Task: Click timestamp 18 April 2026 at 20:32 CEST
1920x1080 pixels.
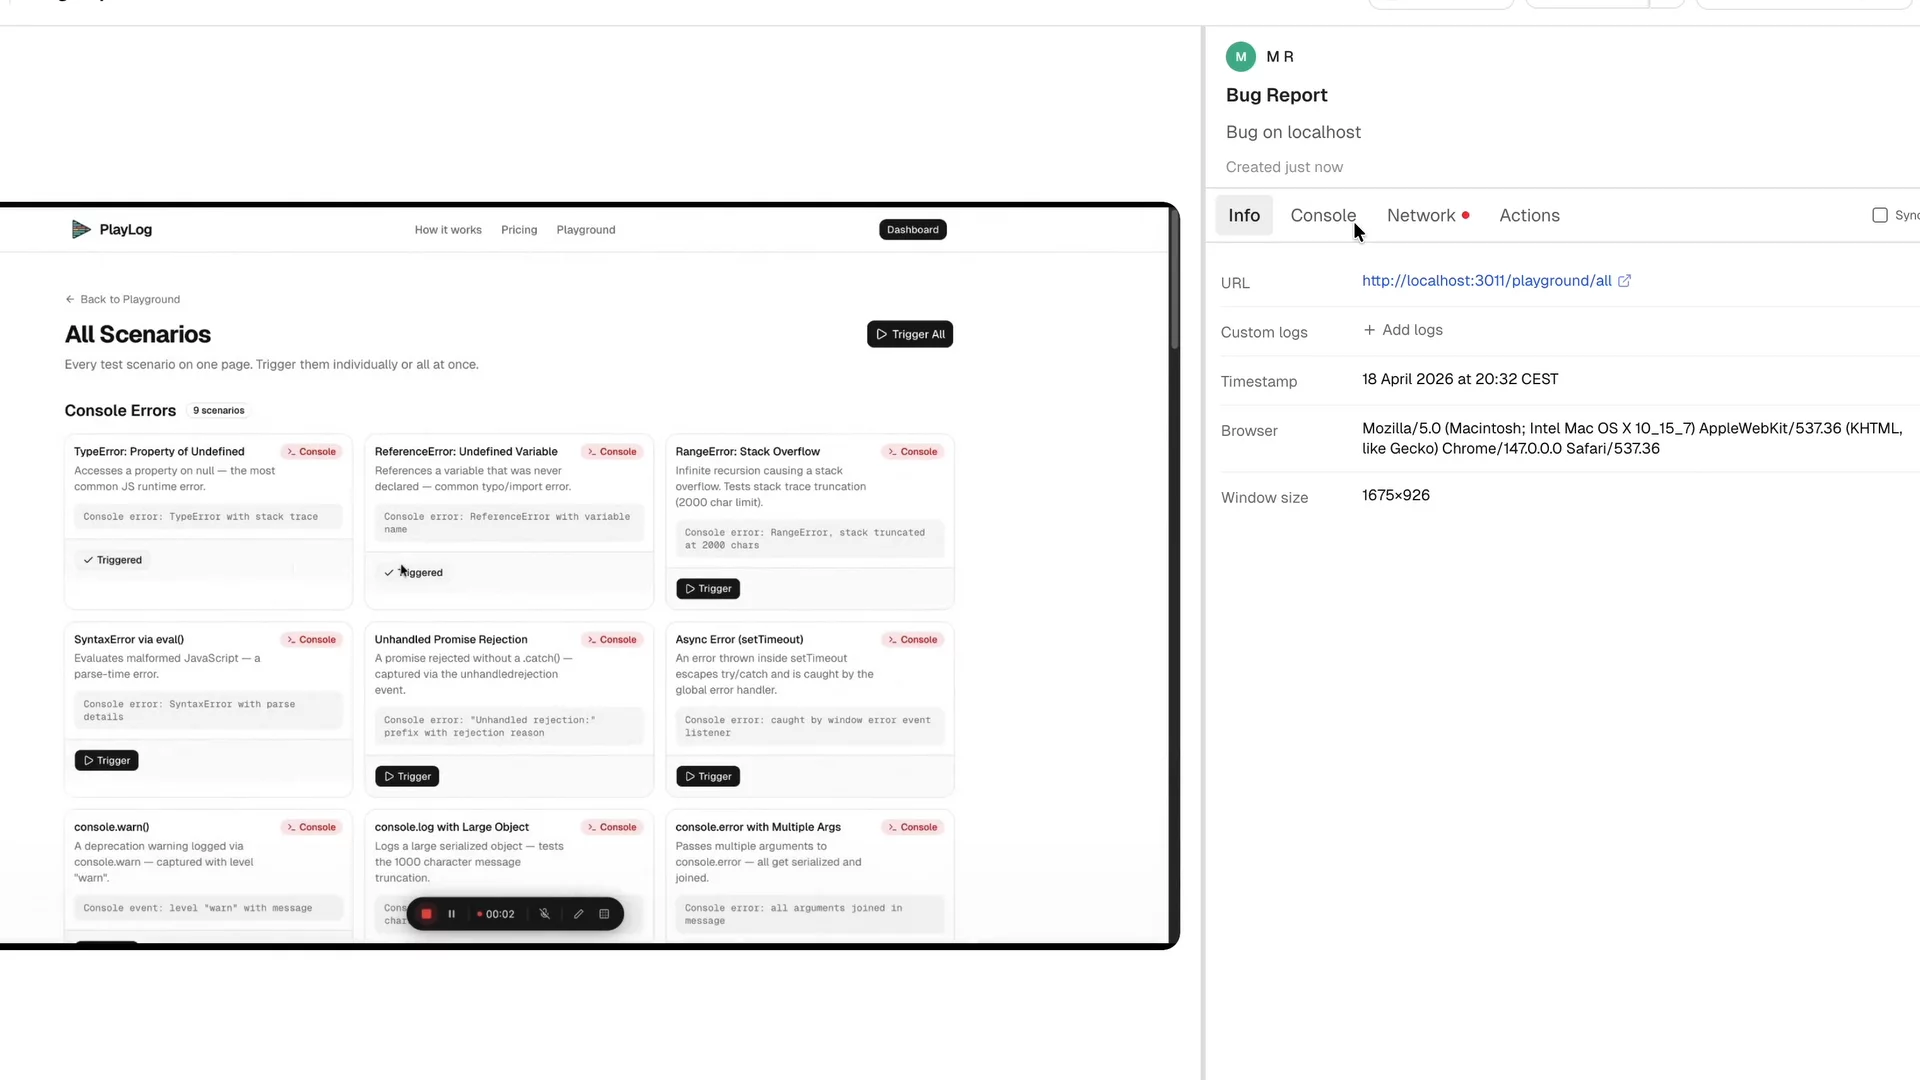Action: tap(1460, 379)
